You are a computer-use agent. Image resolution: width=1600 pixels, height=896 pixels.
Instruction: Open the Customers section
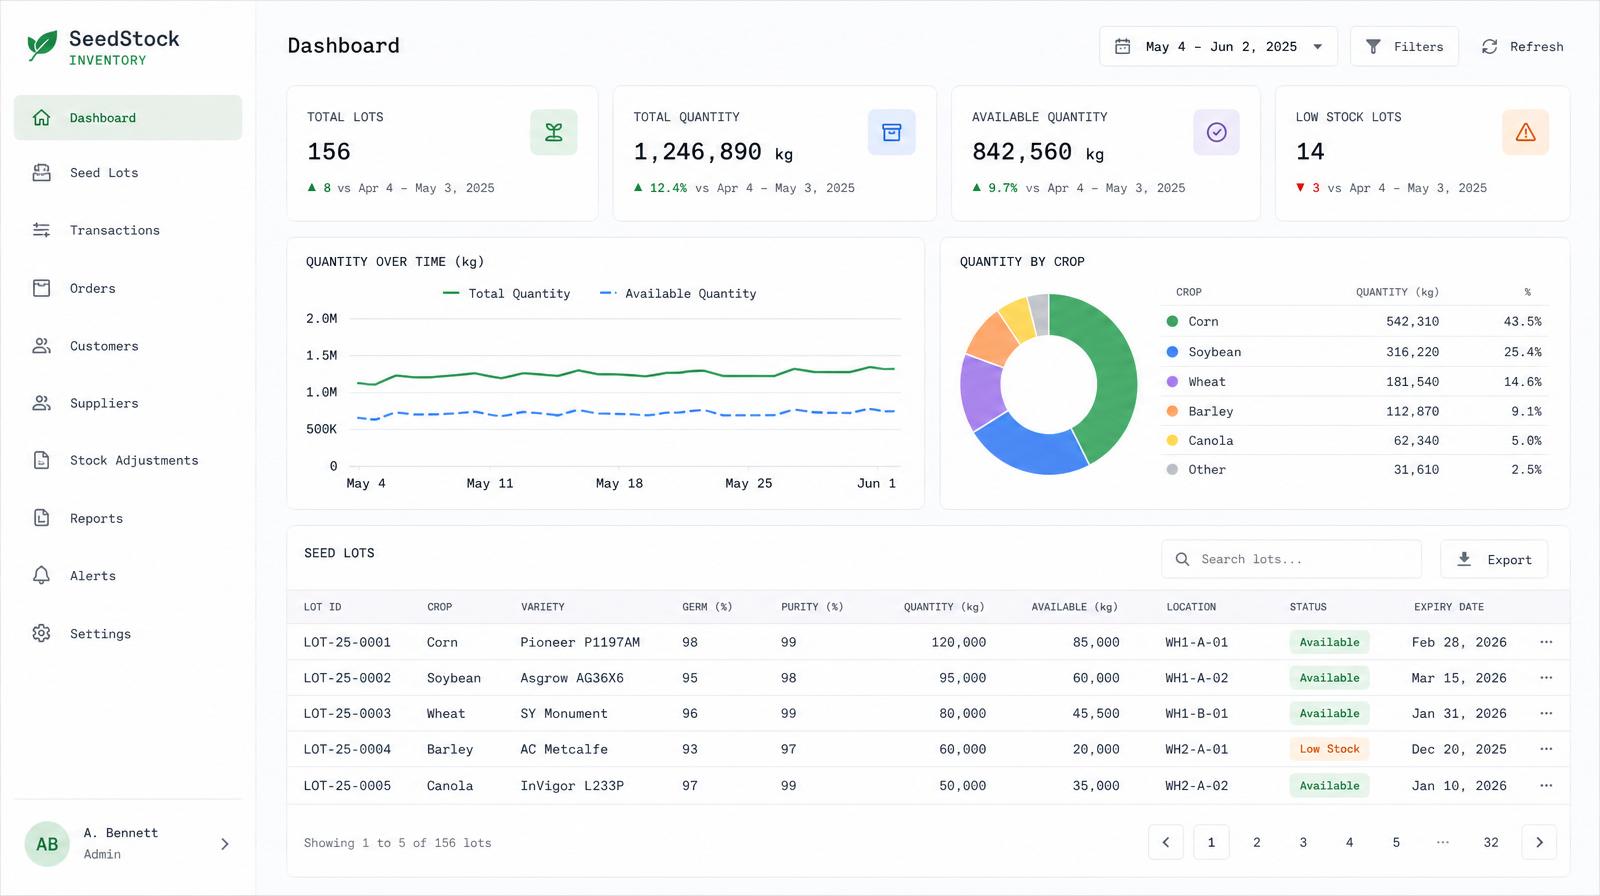[128, 346]
